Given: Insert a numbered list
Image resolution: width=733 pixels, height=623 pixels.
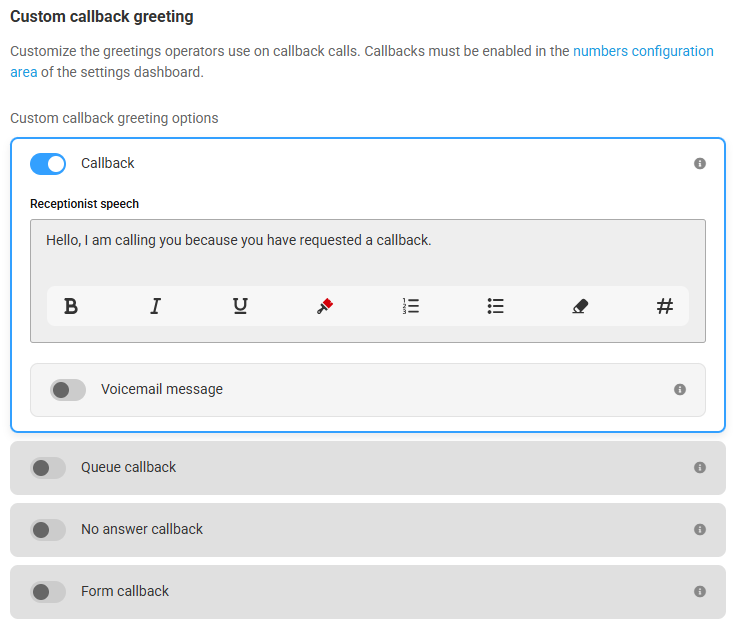Looking at the screenshot, I should 411,306.
